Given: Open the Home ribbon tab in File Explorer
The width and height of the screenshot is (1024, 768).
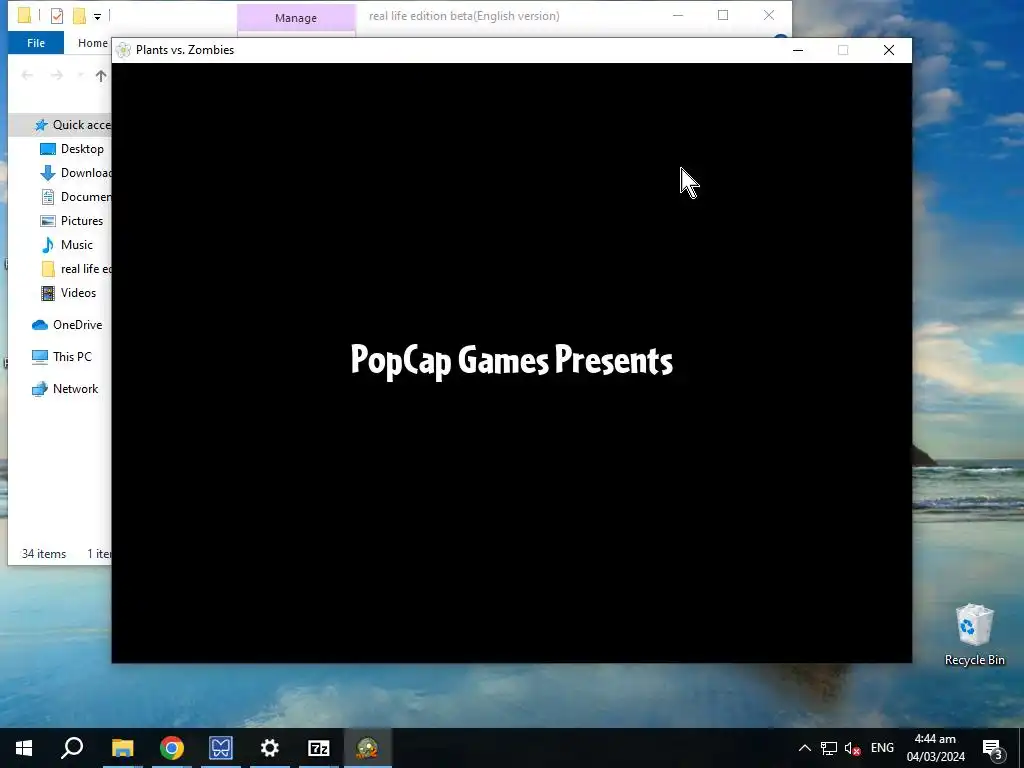Looking at the screenshot, I should 92,43.
